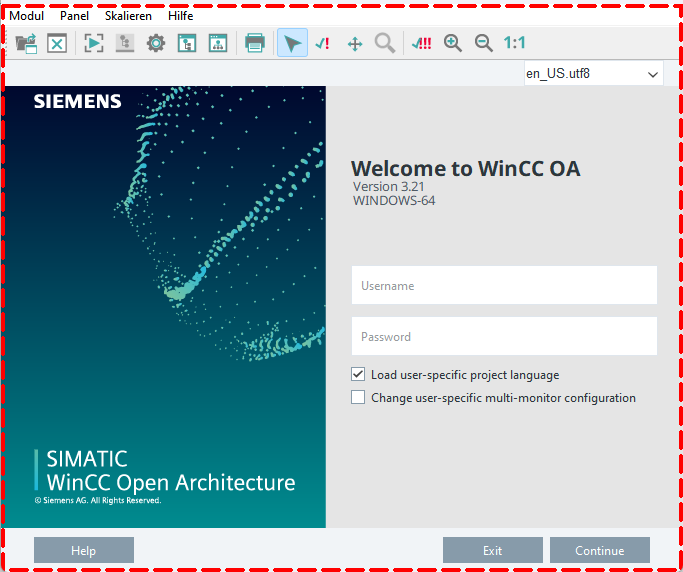The image size is (683, 572).
Task: Disable Load user-specific project language checkbox
Action: (x=359, y=374)
